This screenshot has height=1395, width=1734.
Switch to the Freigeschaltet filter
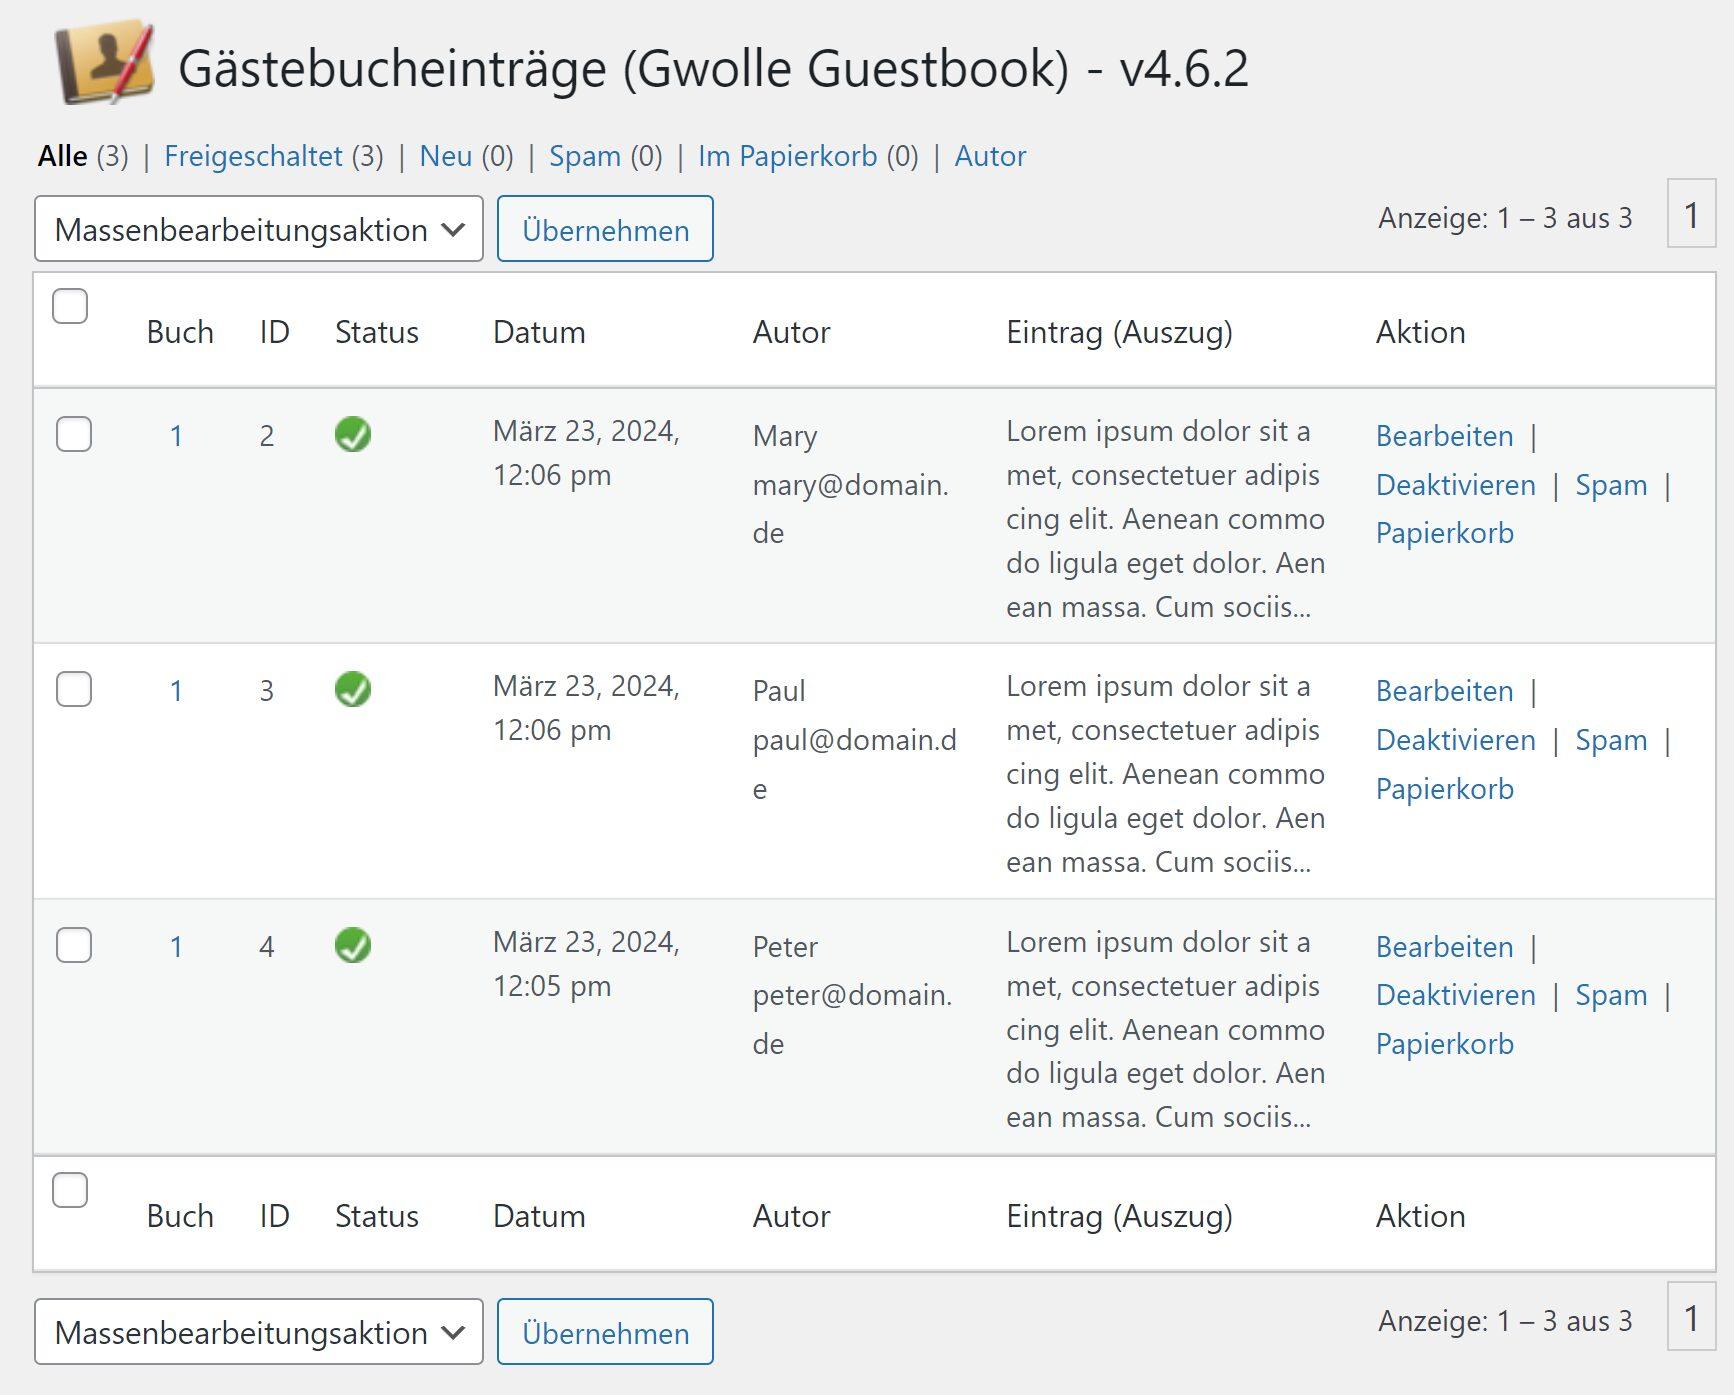click(x=253, y=156)
